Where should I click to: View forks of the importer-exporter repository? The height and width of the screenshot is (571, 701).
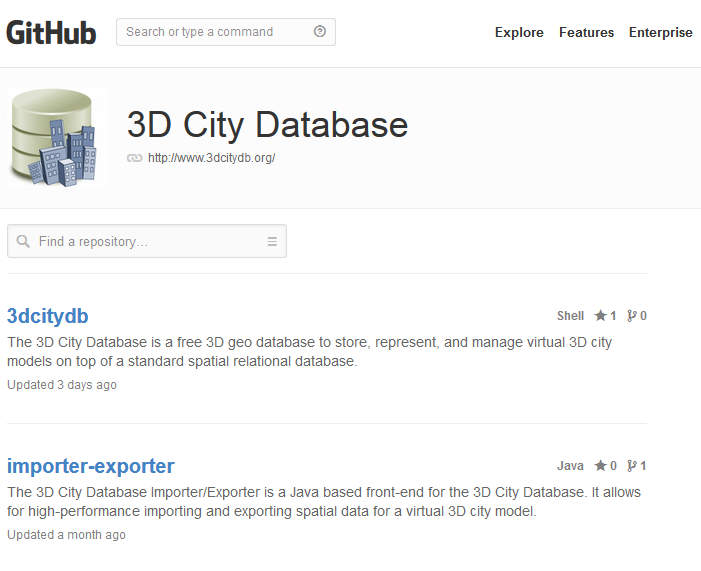point(637,465)
